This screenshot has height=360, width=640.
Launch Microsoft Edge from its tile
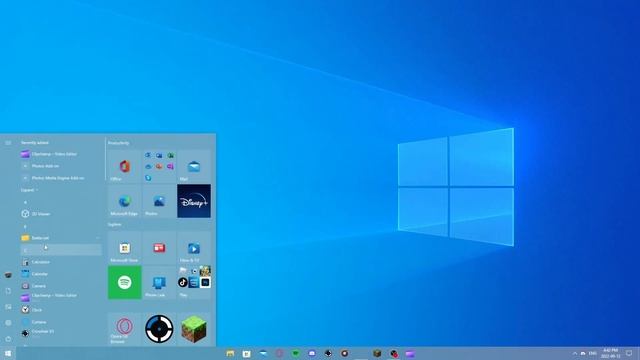[124, 201]
